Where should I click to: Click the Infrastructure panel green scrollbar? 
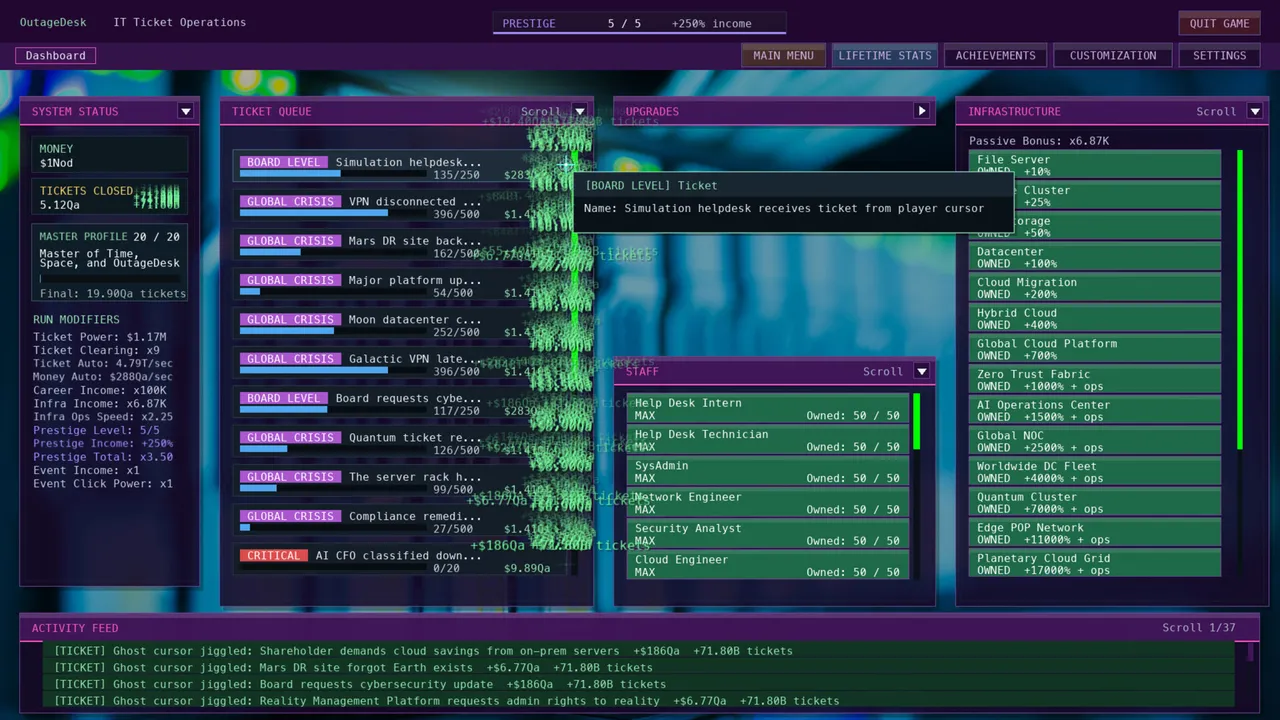click(1240, 300)
